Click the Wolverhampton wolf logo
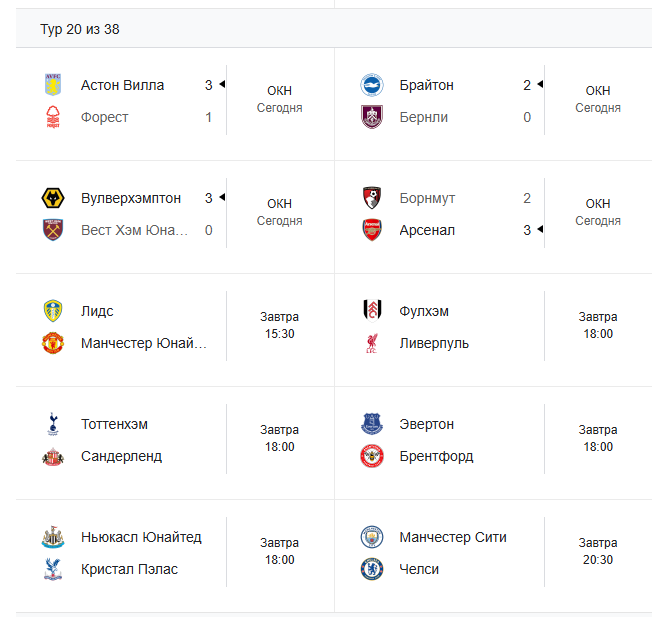The image size is (669, 617). [53, 198]
